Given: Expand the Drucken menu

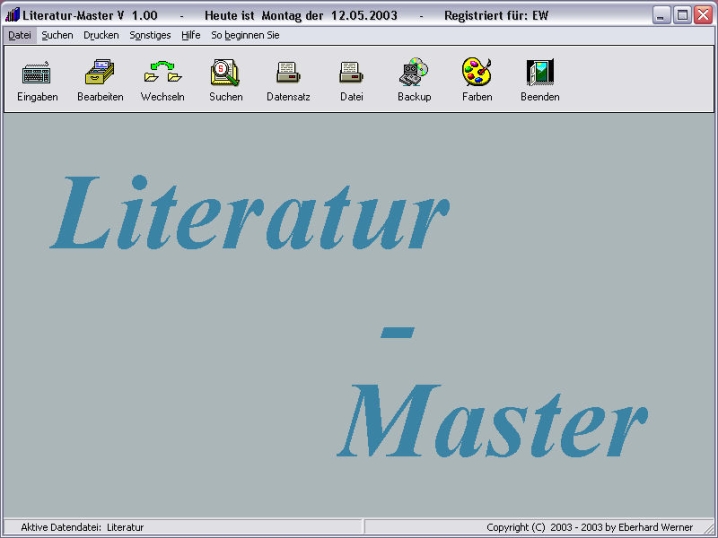Looking at the screenshot, I should pyautogui.click(x=101, y=35).
